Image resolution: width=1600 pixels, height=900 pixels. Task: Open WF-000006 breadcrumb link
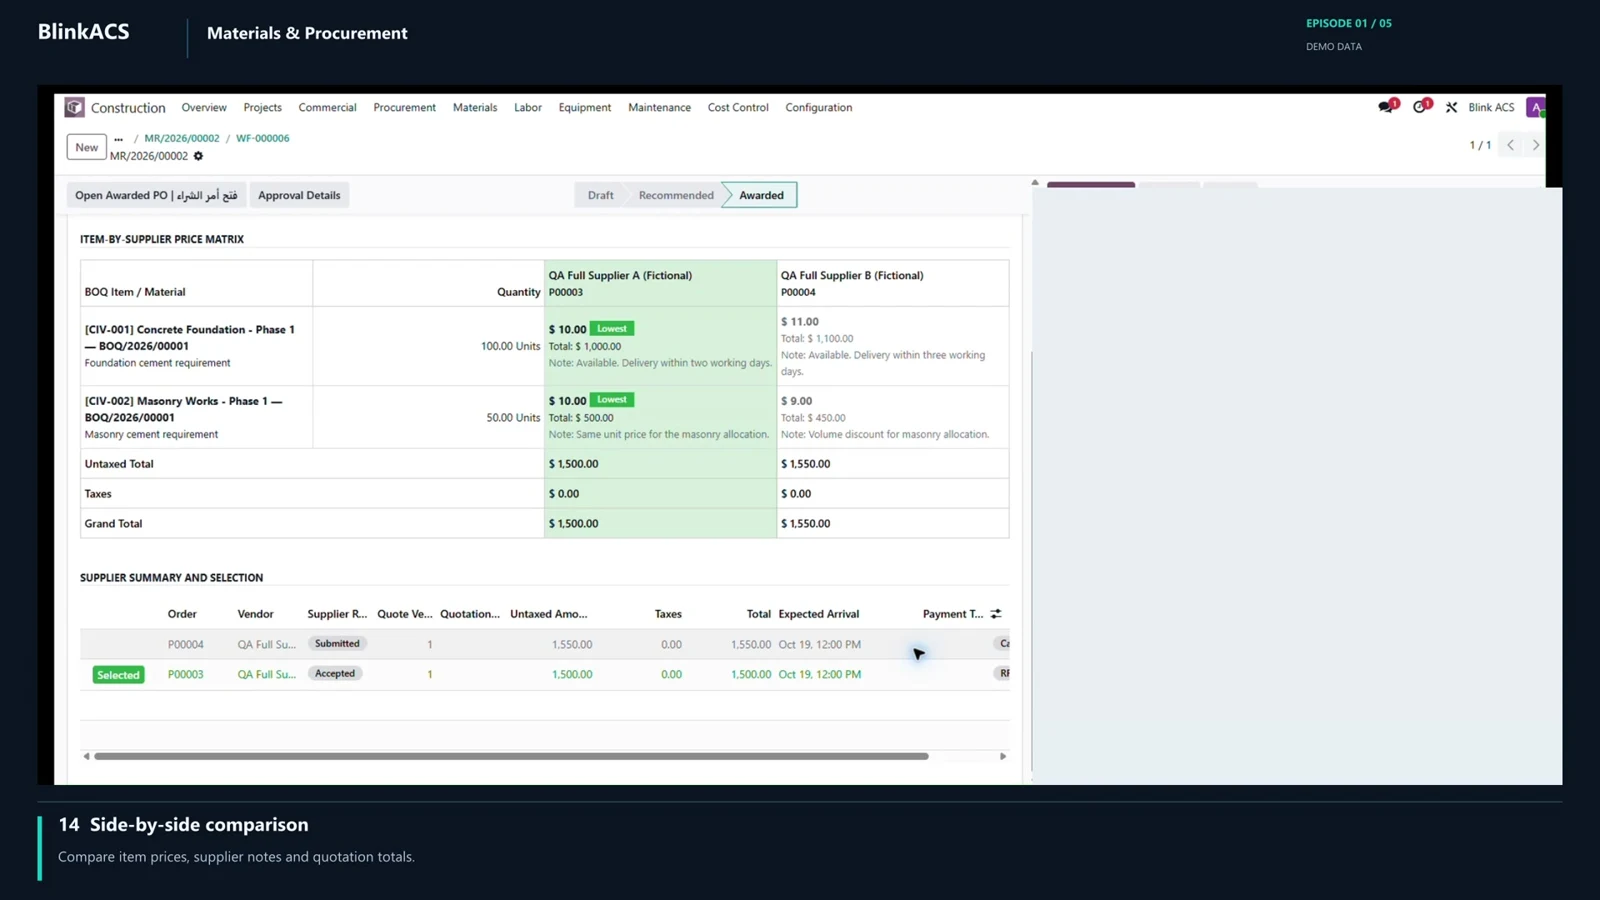point(263,139)
